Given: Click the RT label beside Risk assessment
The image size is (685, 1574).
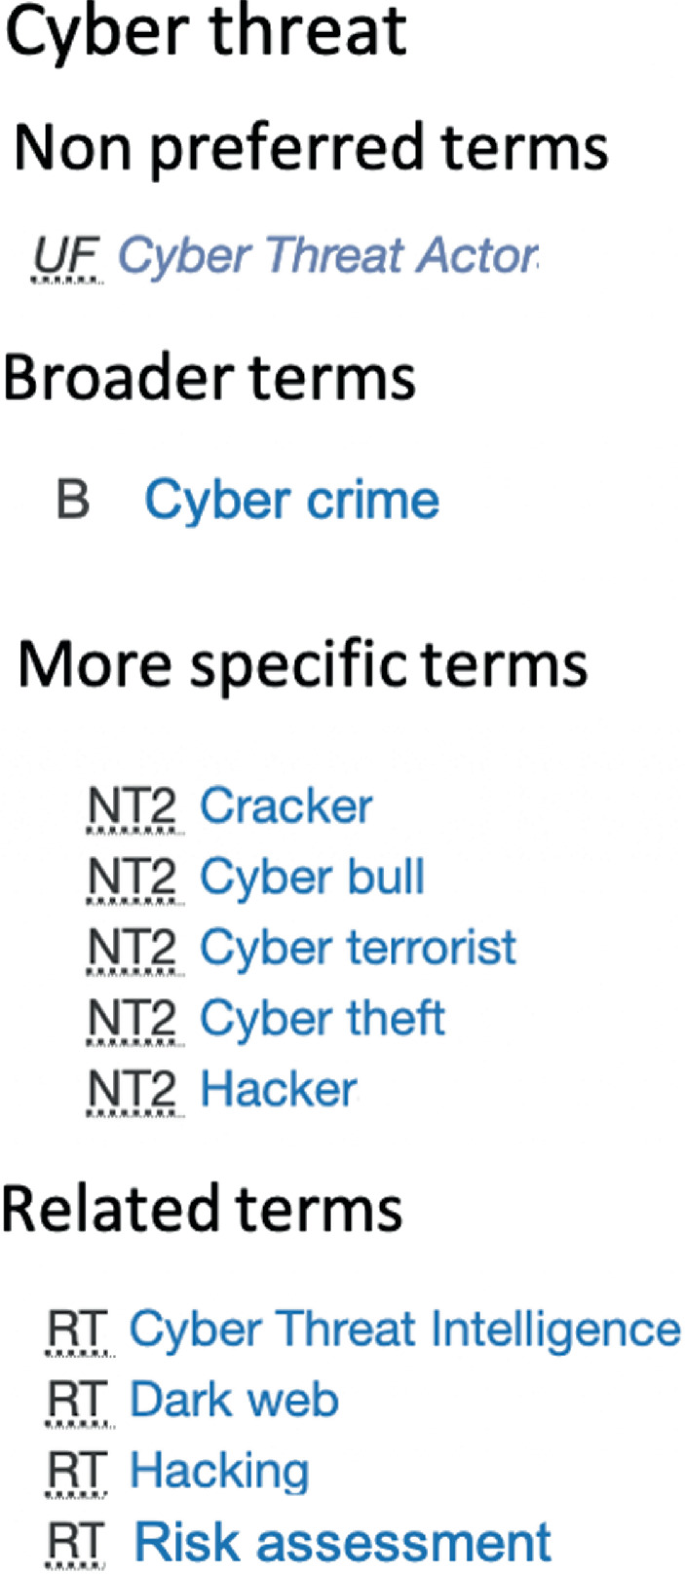Looking at the screenshot, I should click(x=78, y=1543).
